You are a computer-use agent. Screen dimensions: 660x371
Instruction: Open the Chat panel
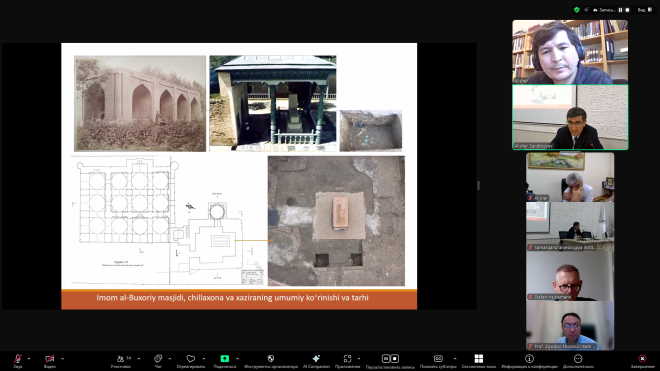point(158,359)
